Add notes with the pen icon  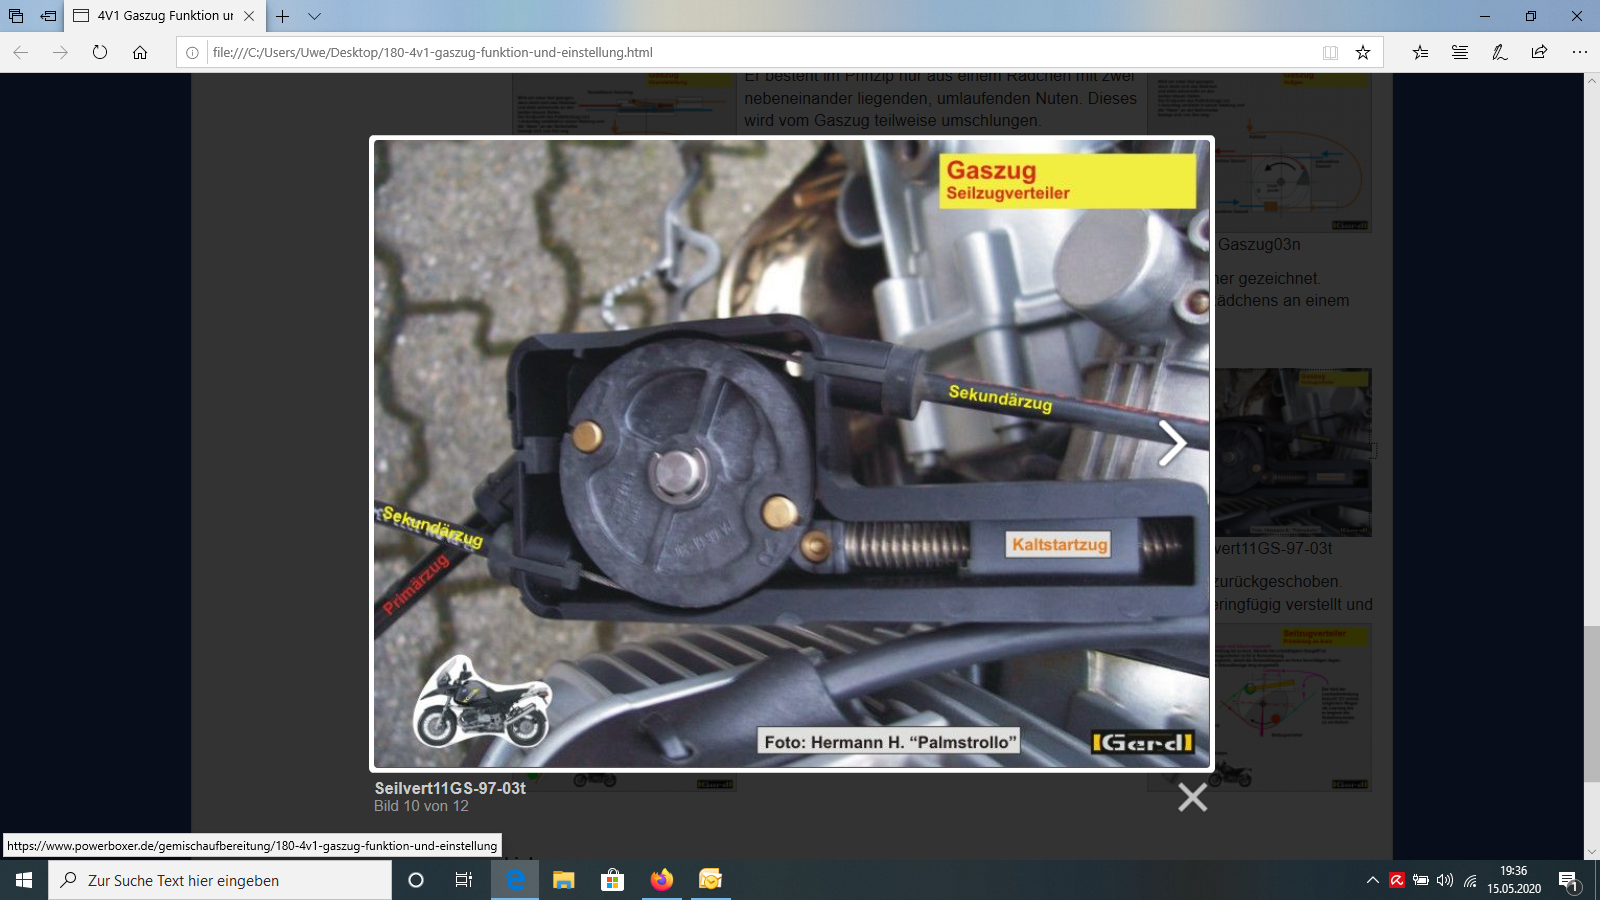[x=1500, y=52]
